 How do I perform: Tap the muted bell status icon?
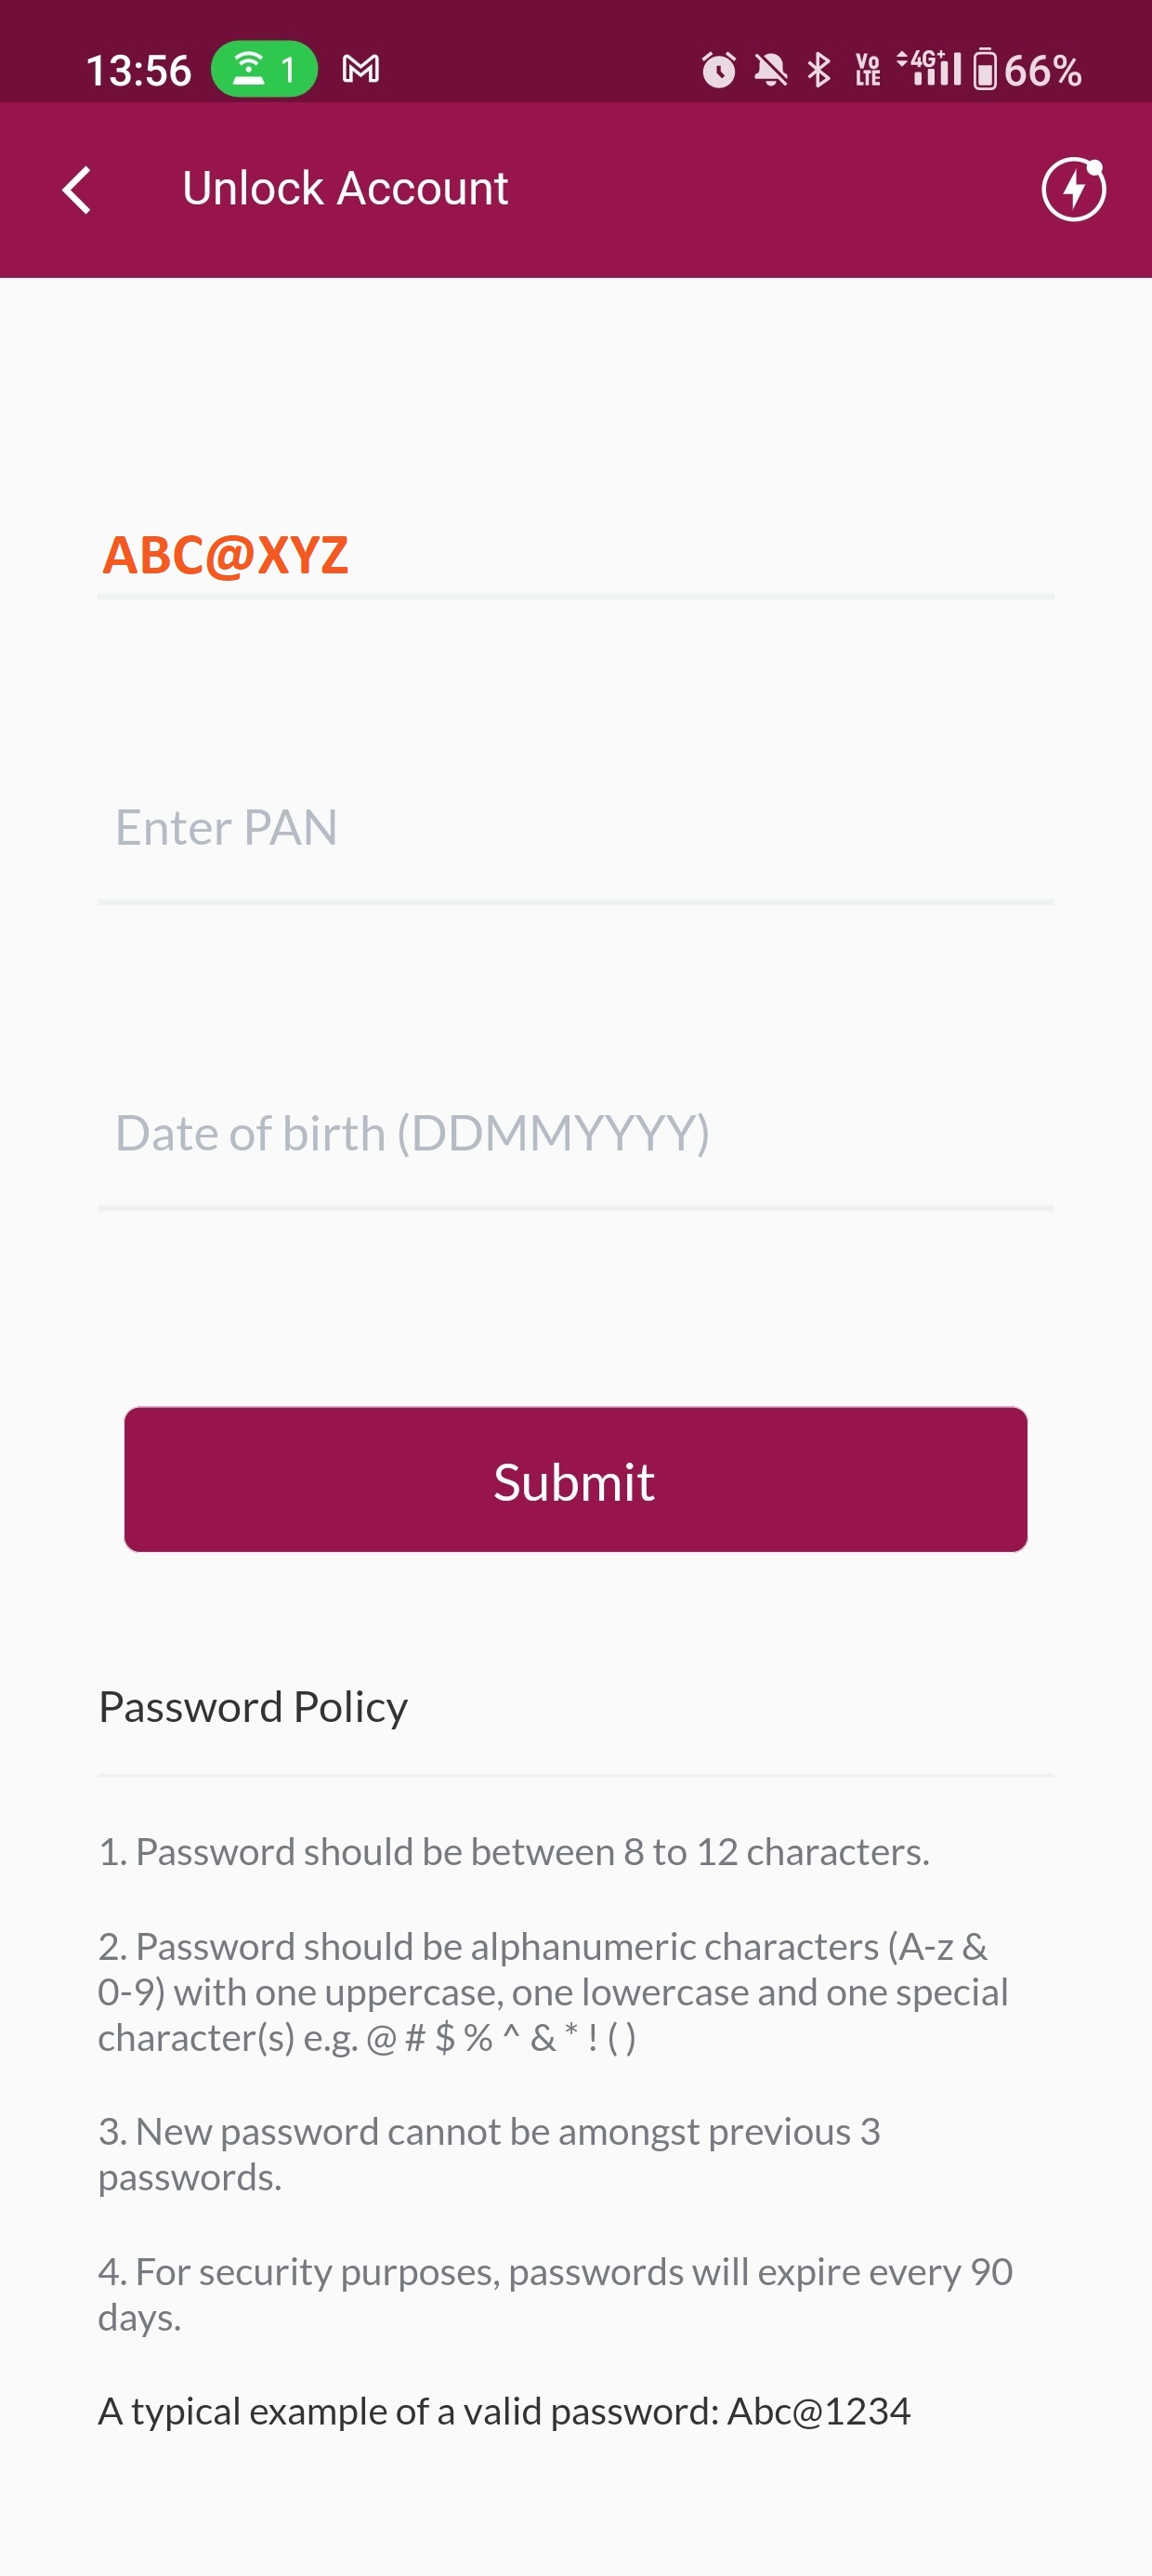tap(770, 70)
